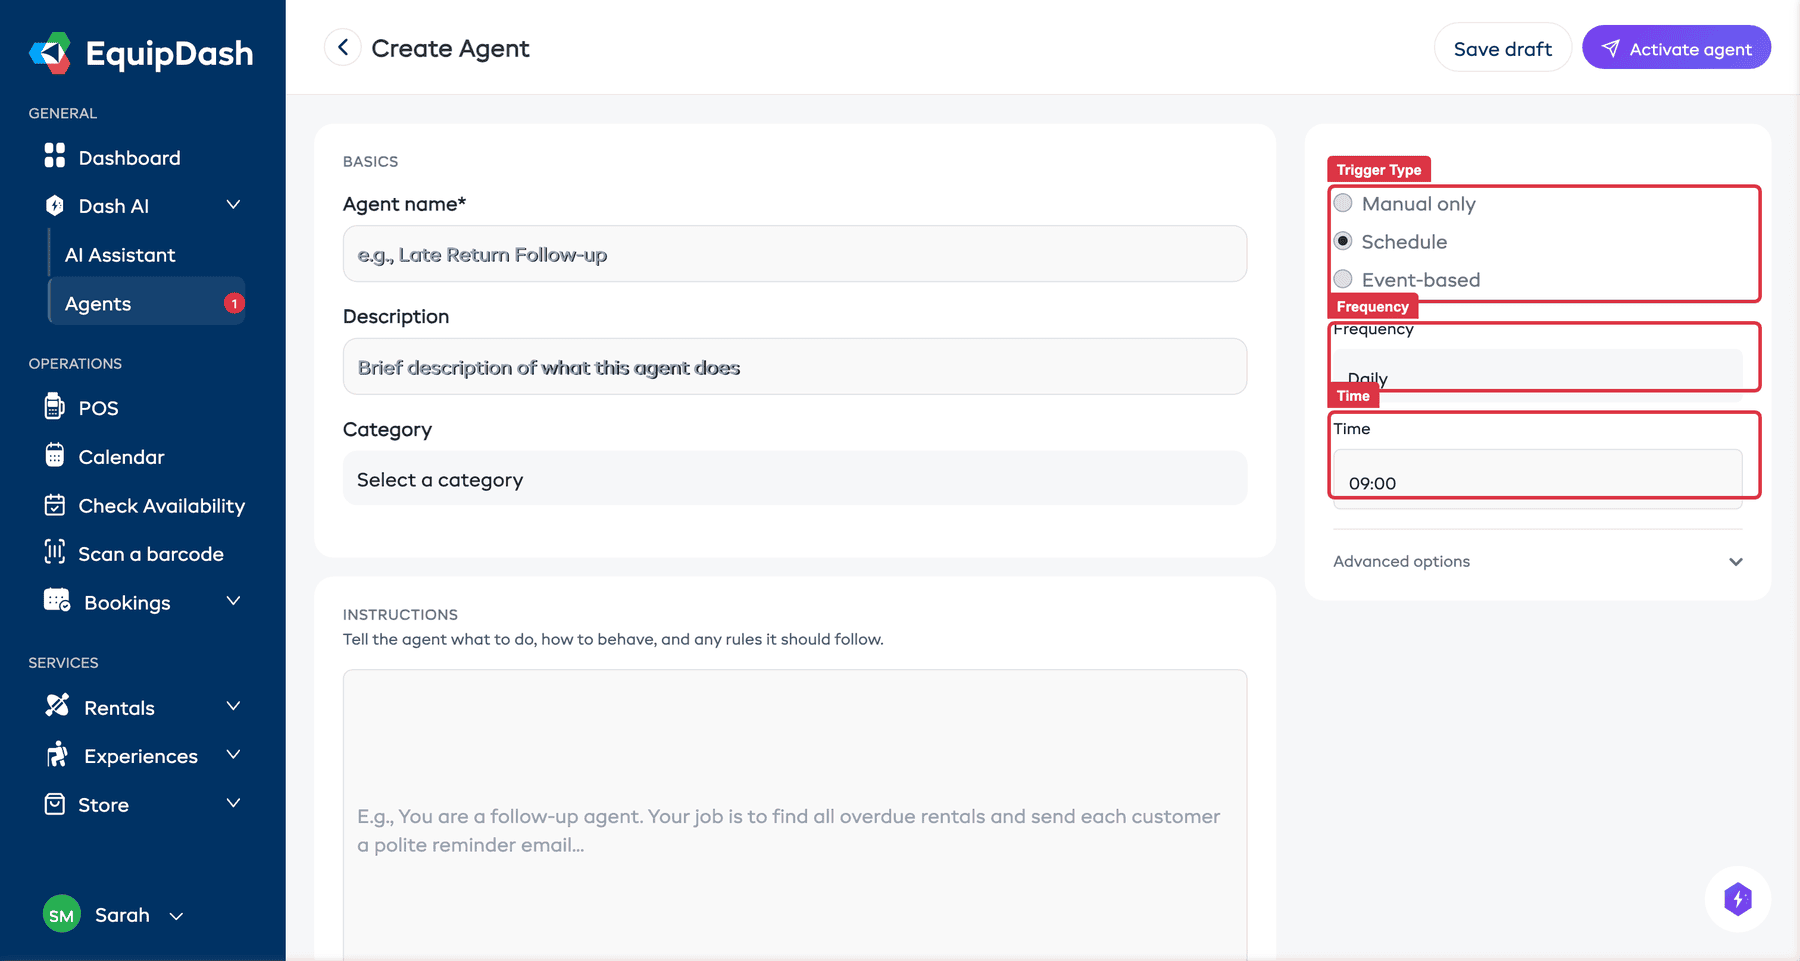
Task: Click the back arrow beside Create Agent
Action: pos(343,48)
